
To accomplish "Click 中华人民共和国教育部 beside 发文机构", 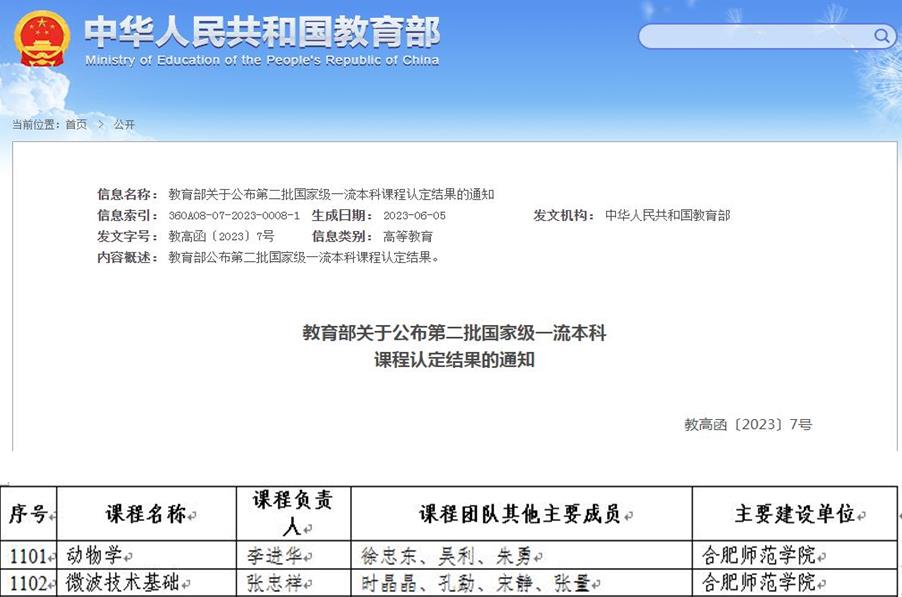I will (x=667, y=215).
